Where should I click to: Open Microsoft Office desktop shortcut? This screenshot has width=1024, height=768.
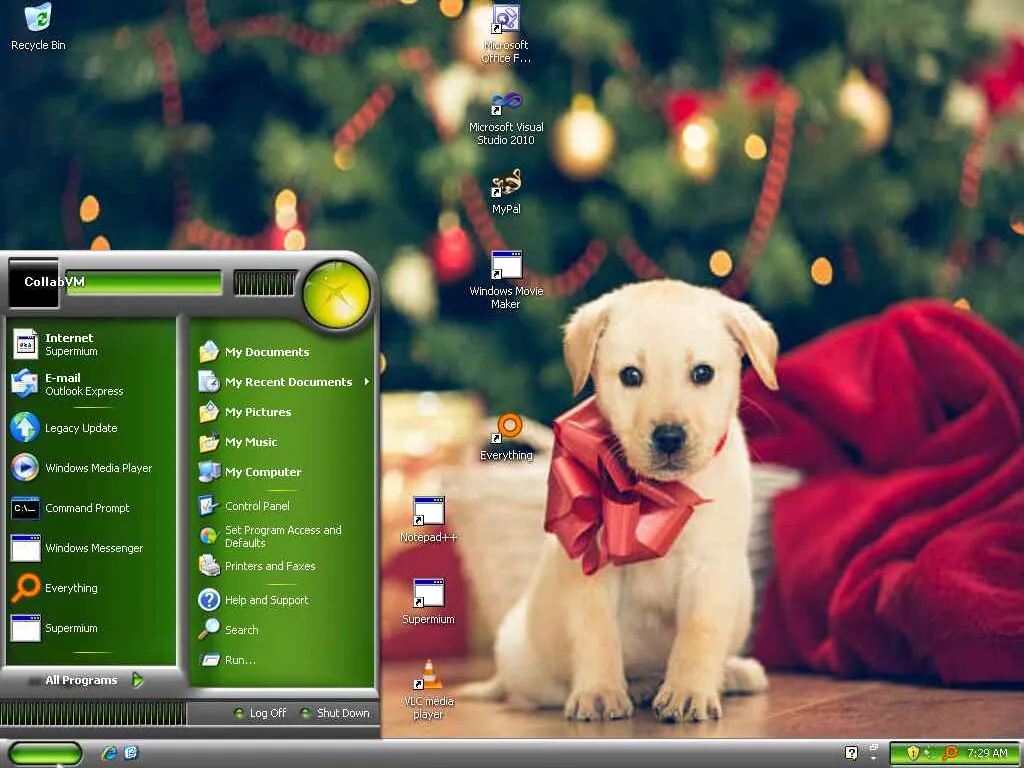click(505, 34)
